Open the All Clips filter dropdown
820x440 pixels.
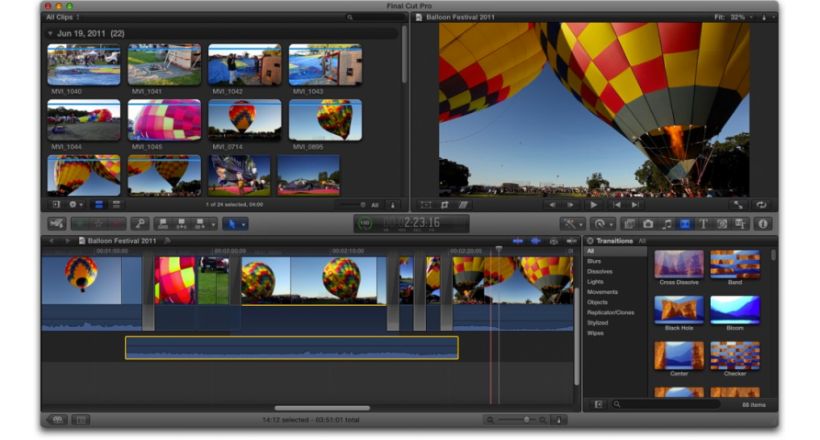point(62,17)
